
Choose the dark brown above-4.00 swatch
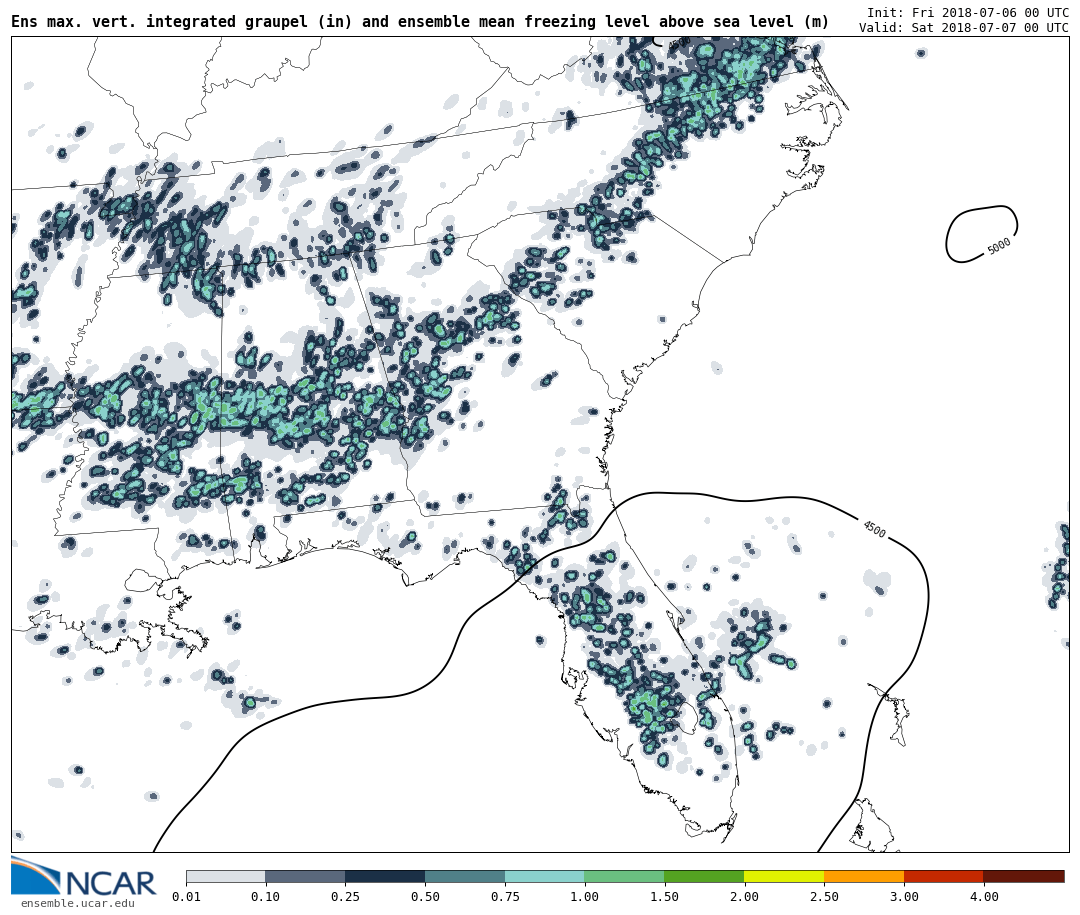point(1024,876)
